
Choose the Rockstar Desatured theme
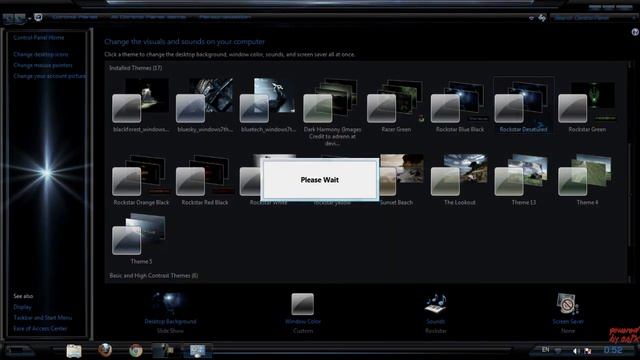523,105
